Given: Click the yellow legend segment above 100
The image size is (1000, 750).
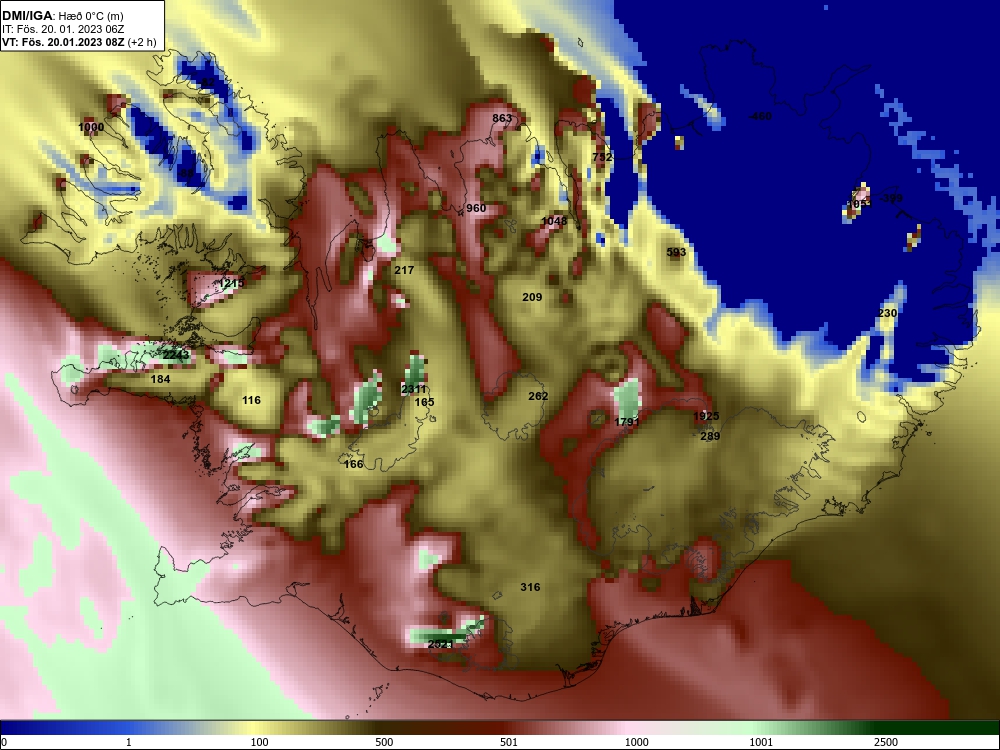Looking at the screenshot, I should [255, 728].
